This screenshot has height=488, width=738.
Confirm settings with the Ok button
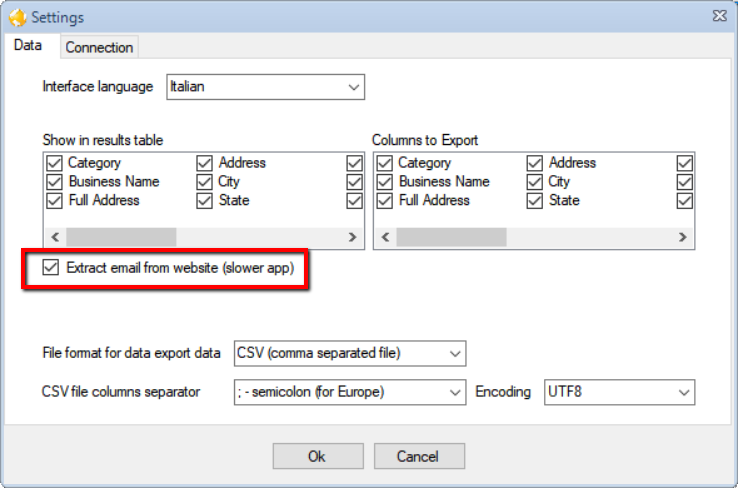pos(318,456)
